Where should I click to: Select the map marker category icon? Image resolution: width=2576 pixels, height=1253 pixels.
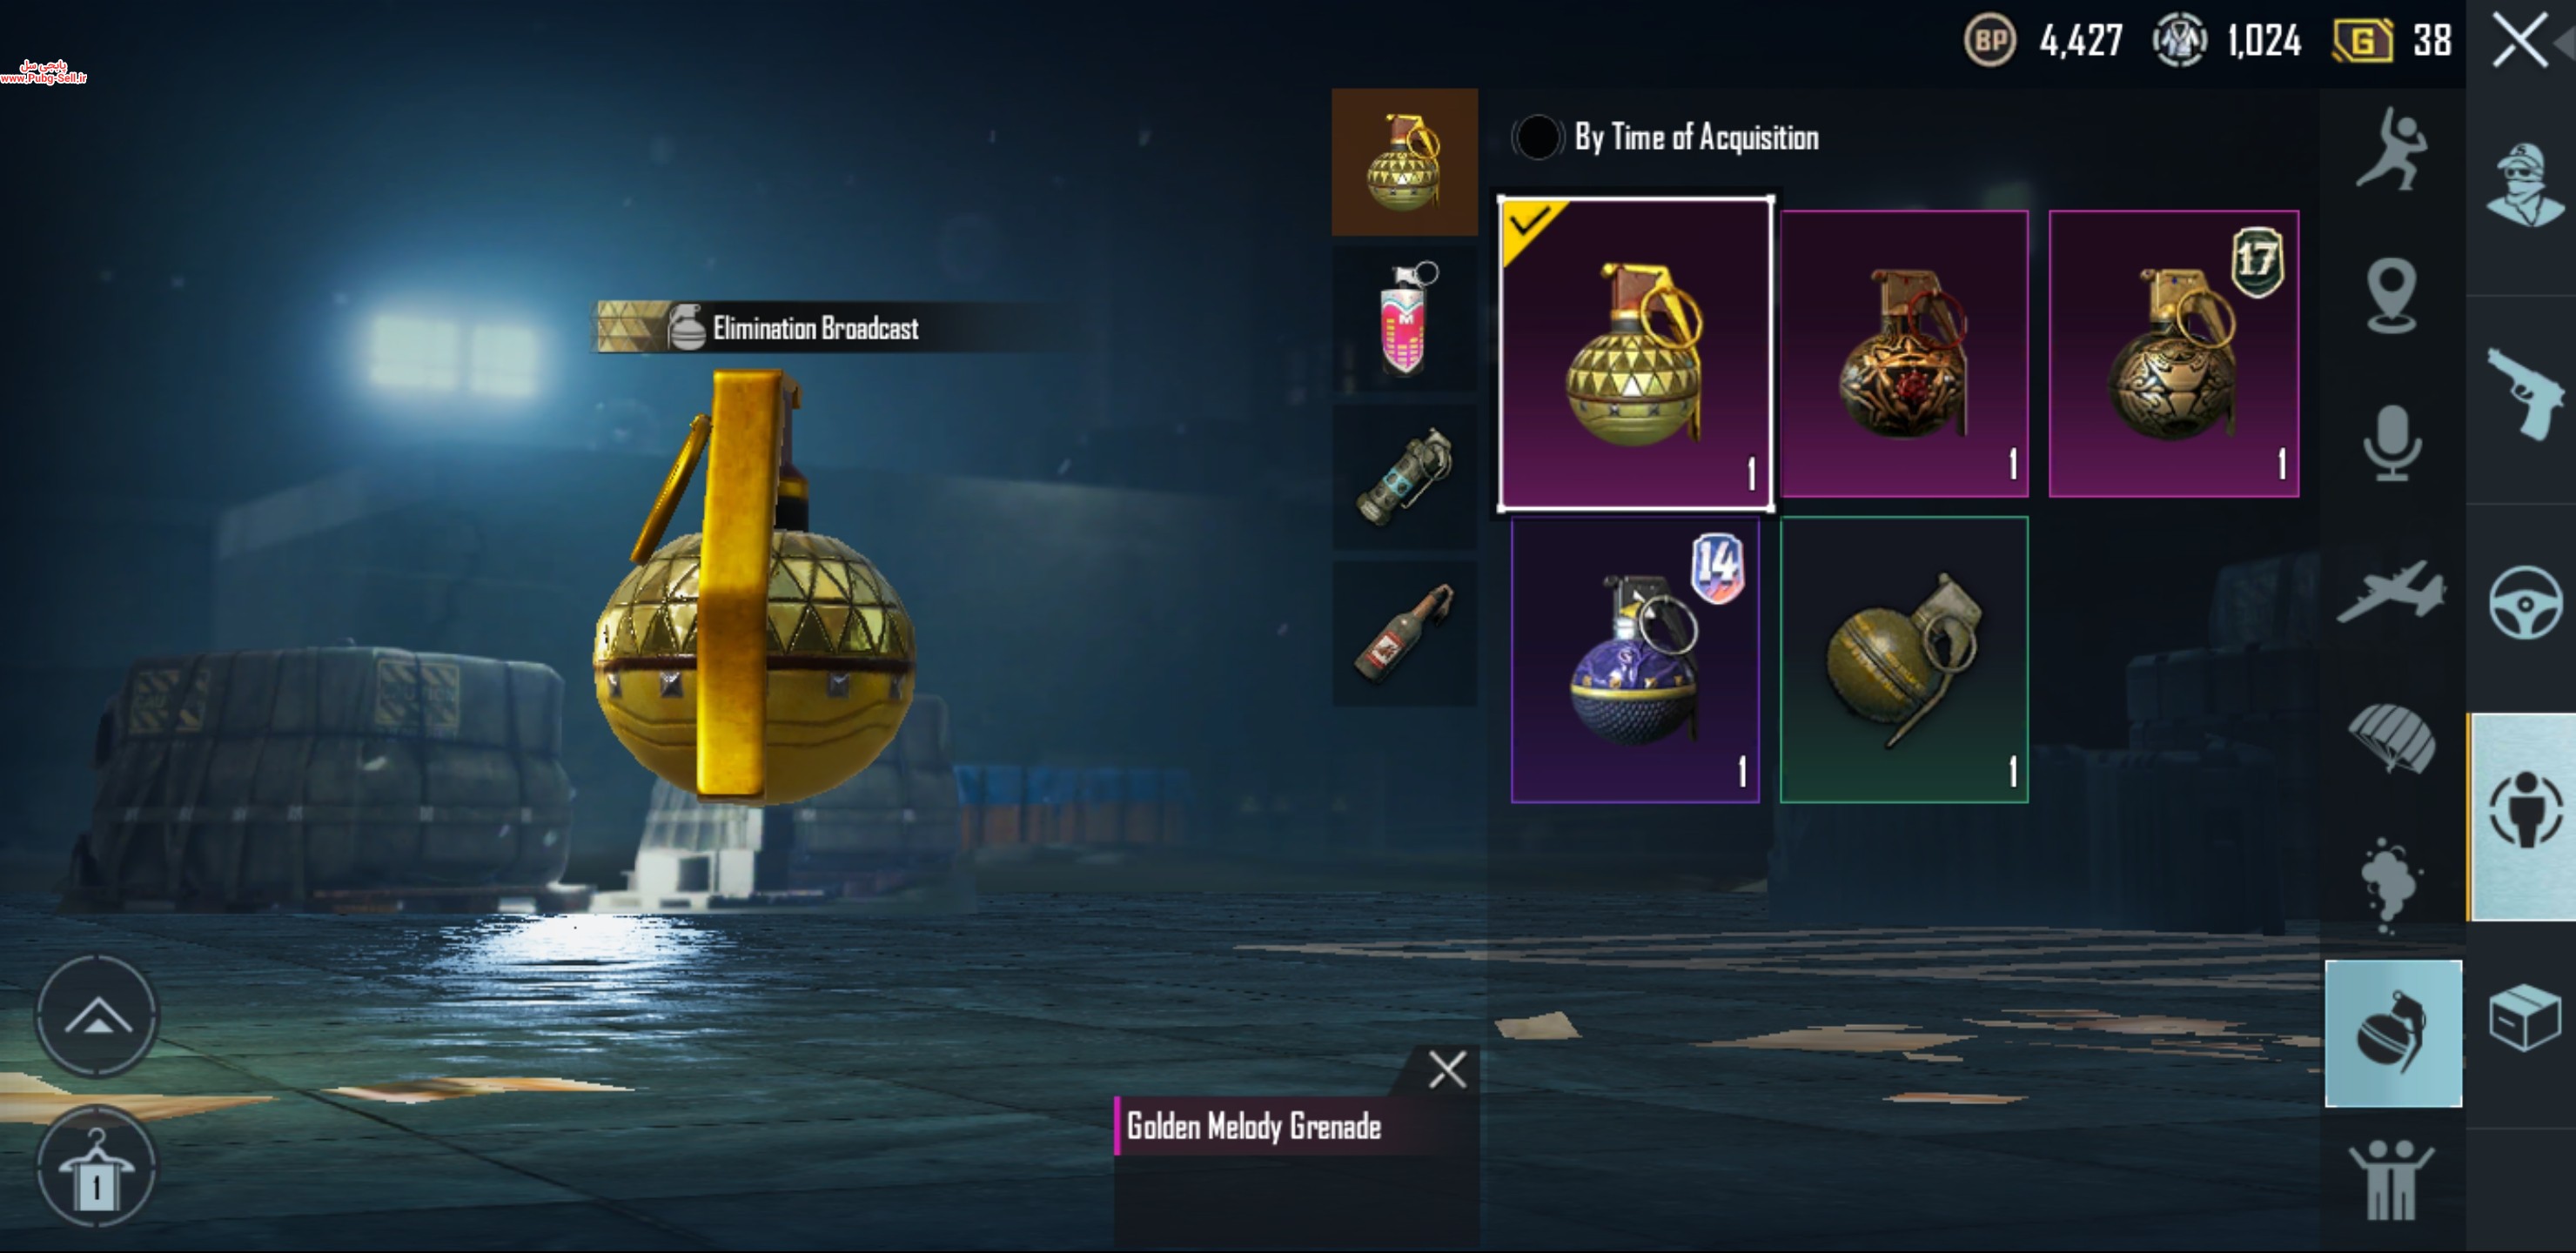click(x=2391, y=296)
